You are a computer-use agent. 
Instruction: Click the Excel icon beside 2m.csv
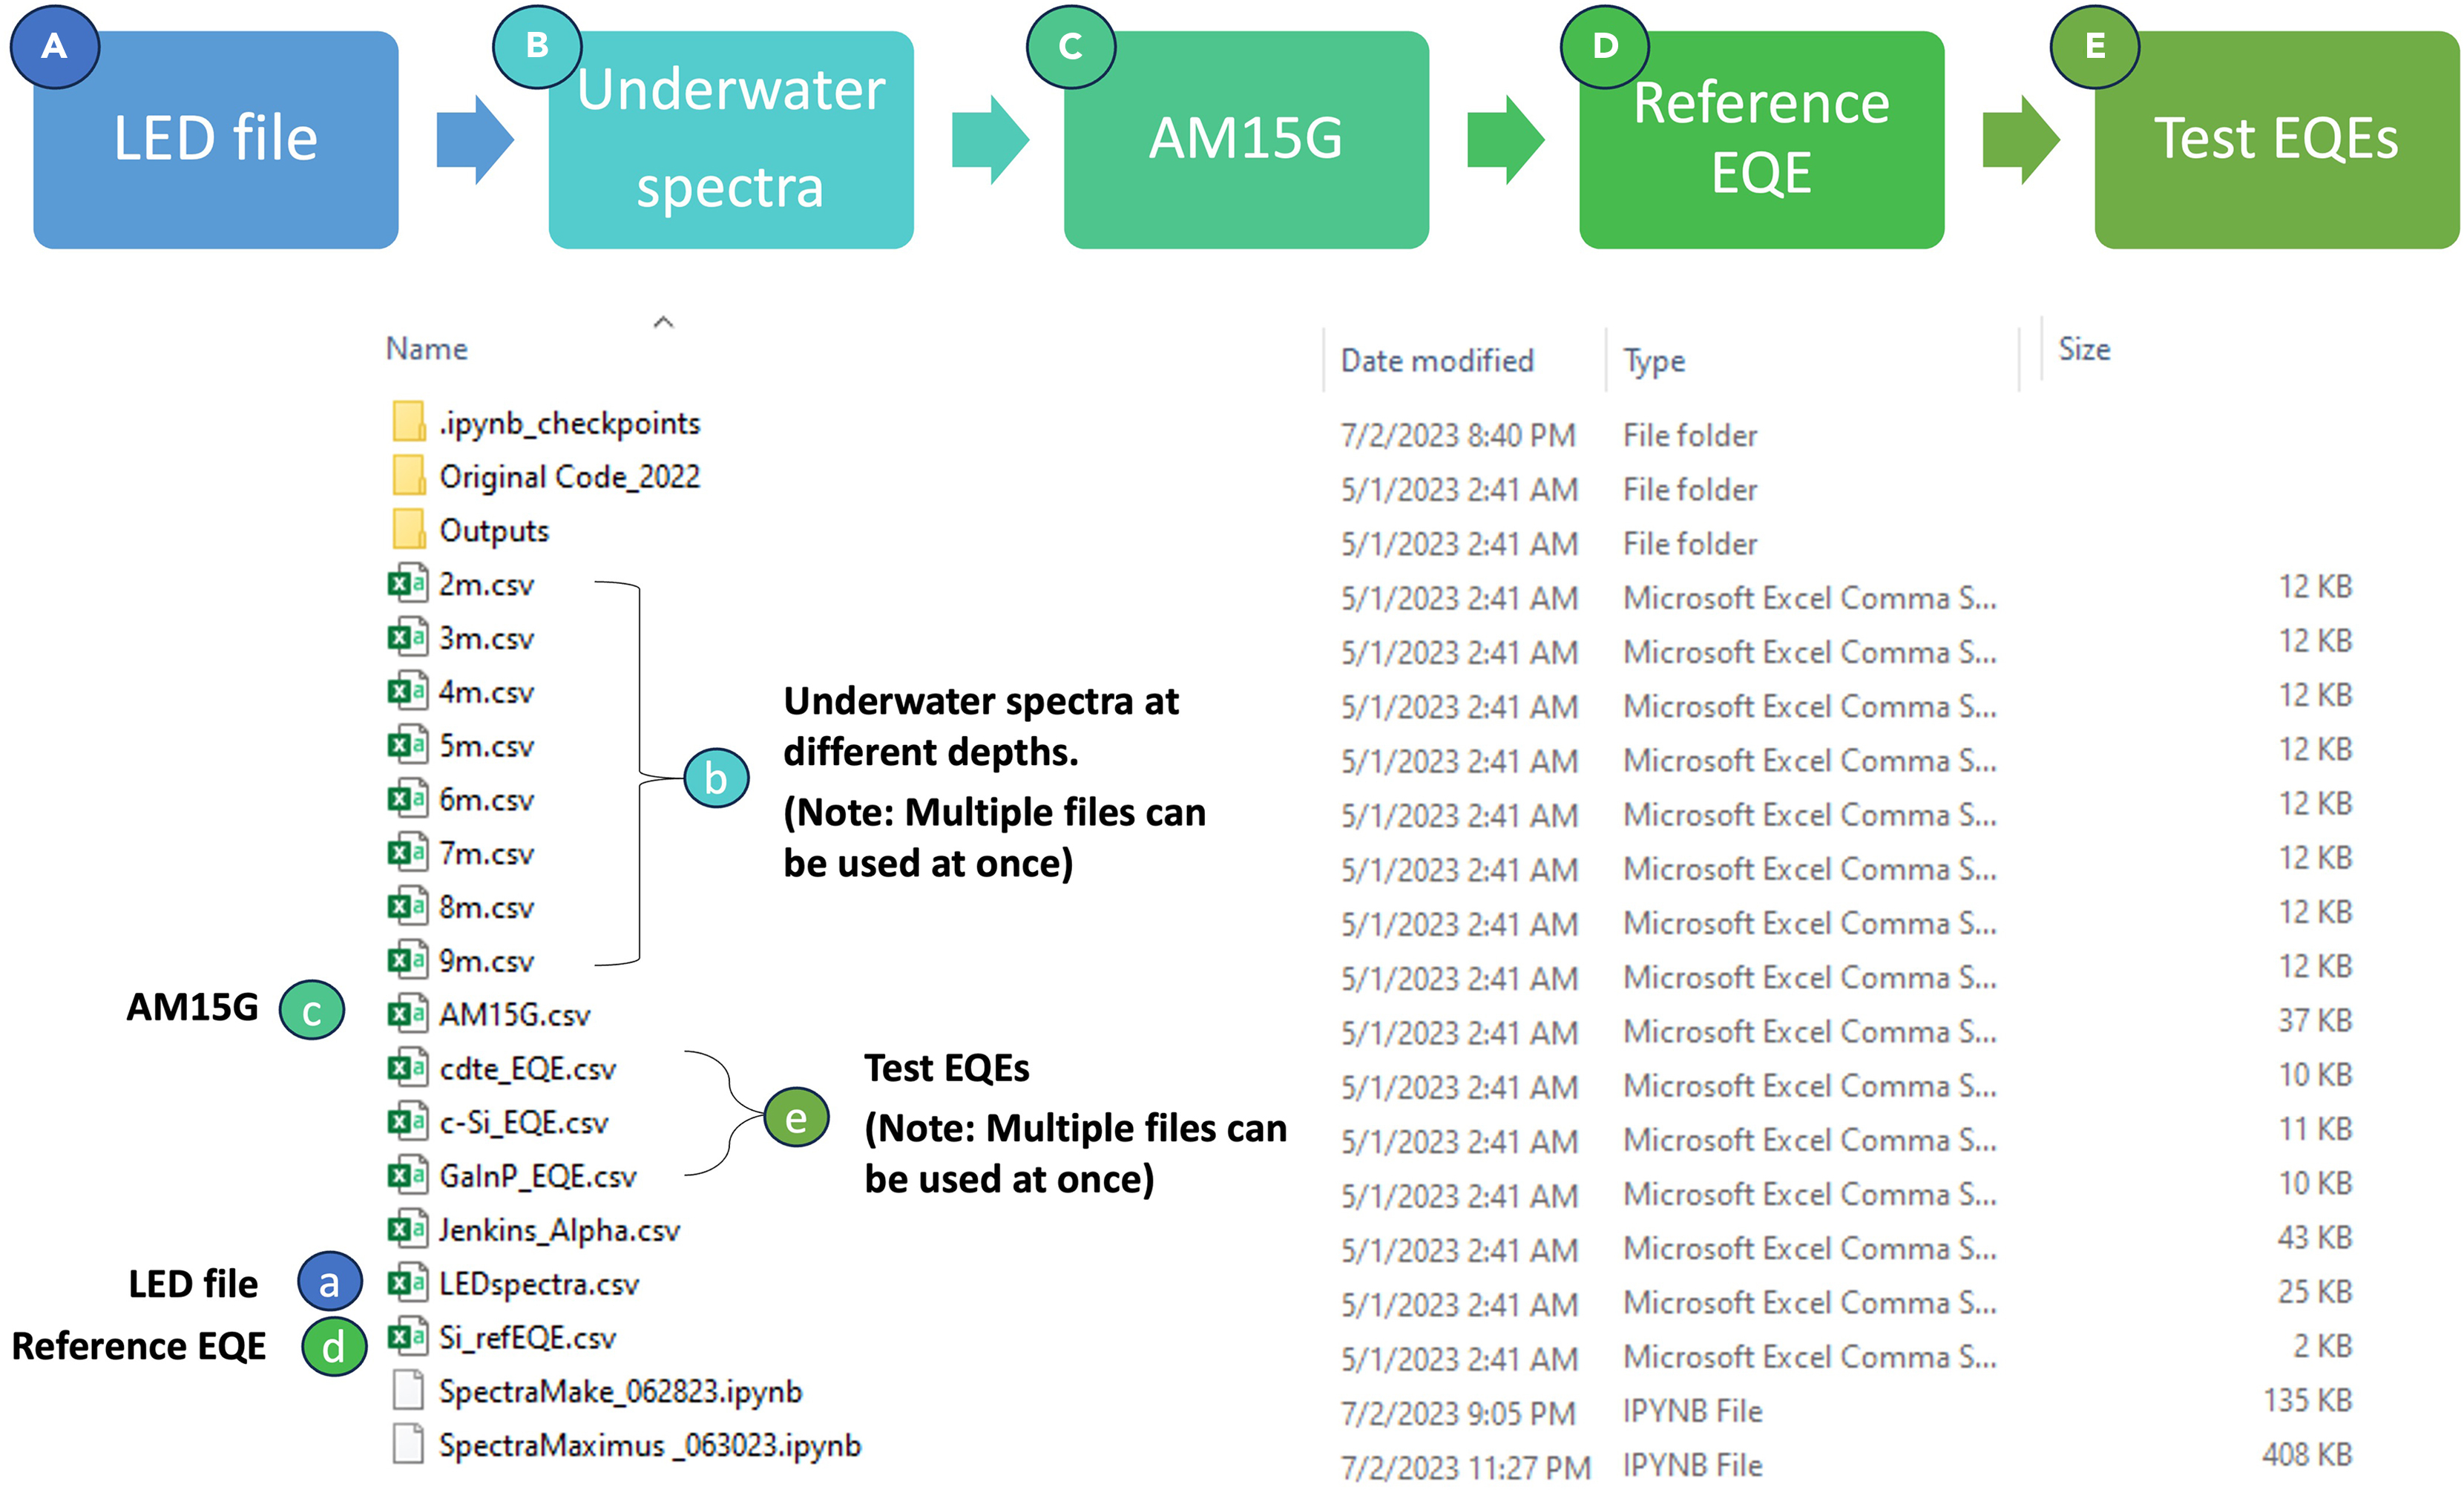coord(407,583)
